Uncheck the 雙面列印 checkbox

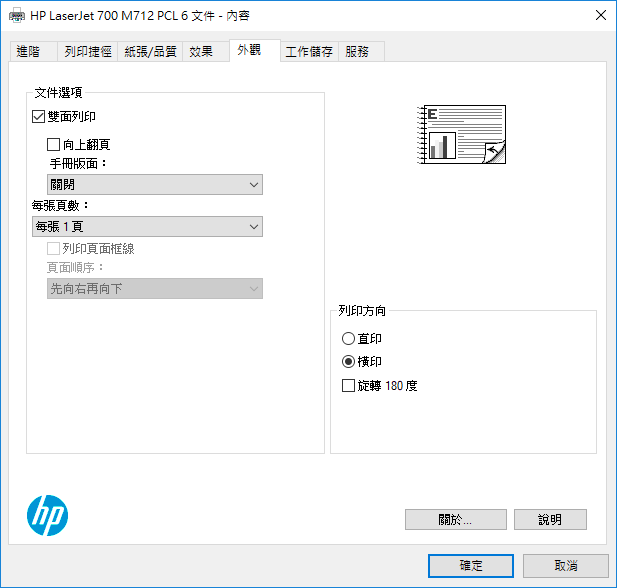[38, 116]
